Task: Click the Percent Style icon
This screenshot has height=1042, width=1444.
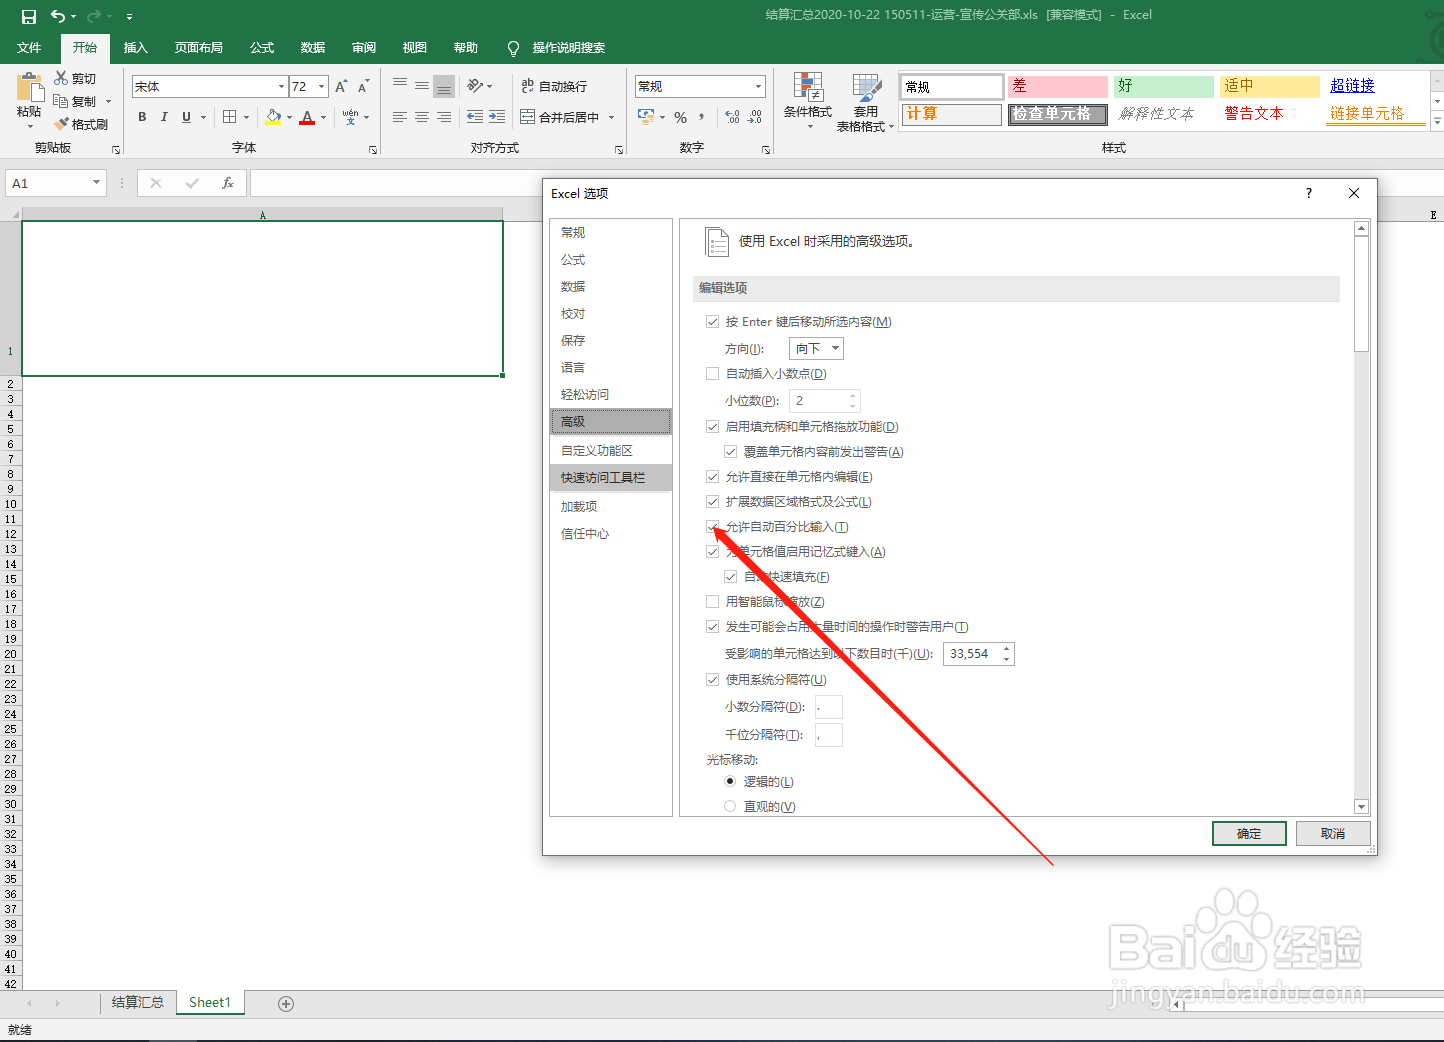Action: click(x=681, y=117)
